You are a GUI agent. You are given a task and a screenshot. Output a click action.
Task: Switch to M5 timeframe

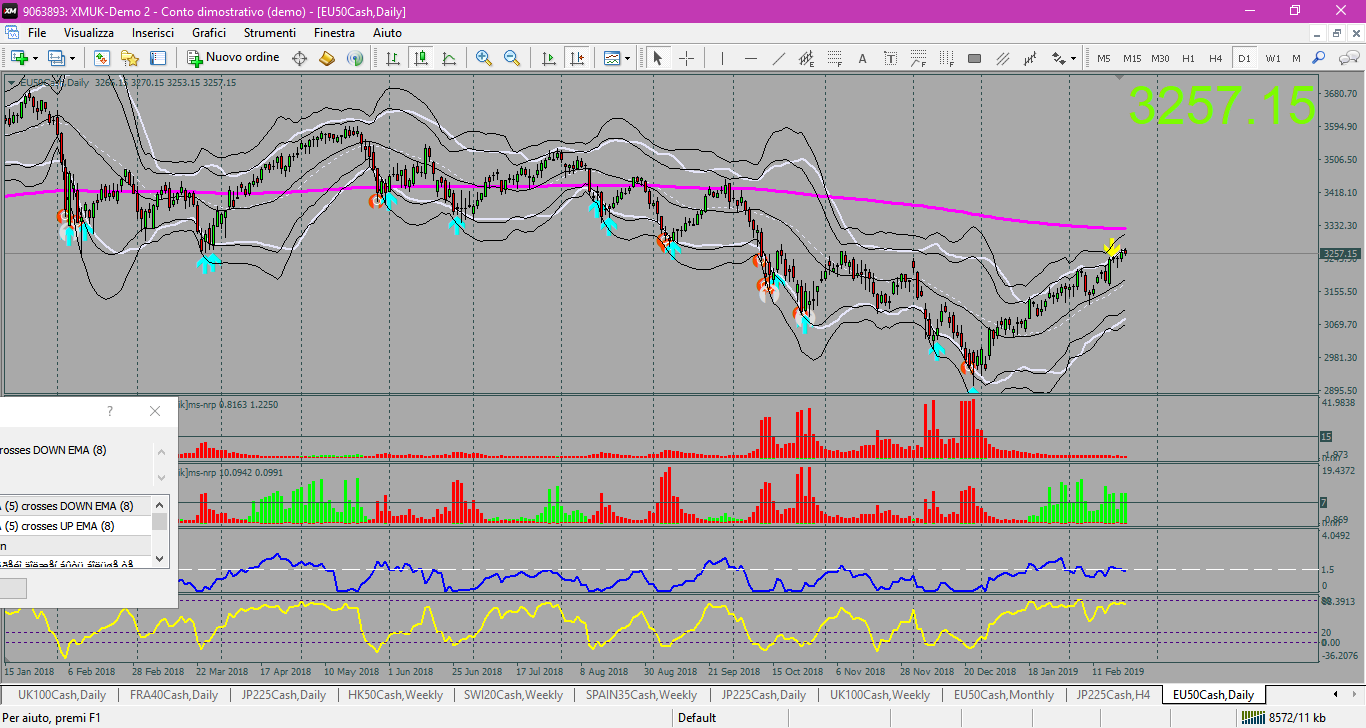click(x=1104, y=58)
